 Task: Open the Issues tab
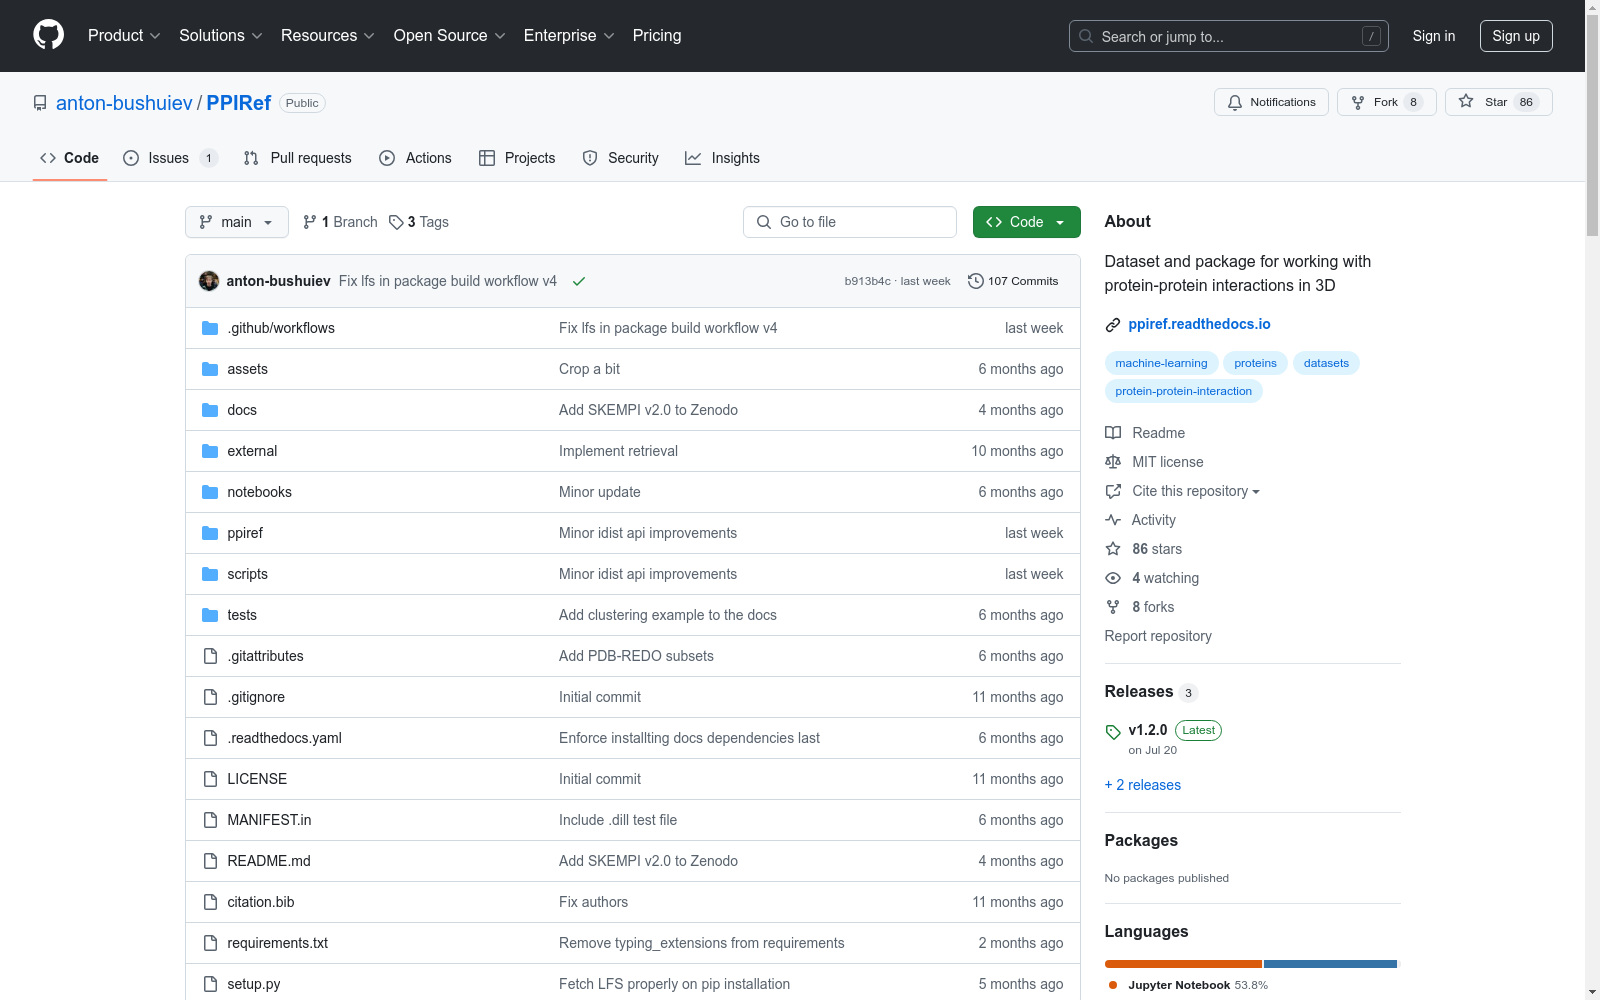tap(170, 158)
